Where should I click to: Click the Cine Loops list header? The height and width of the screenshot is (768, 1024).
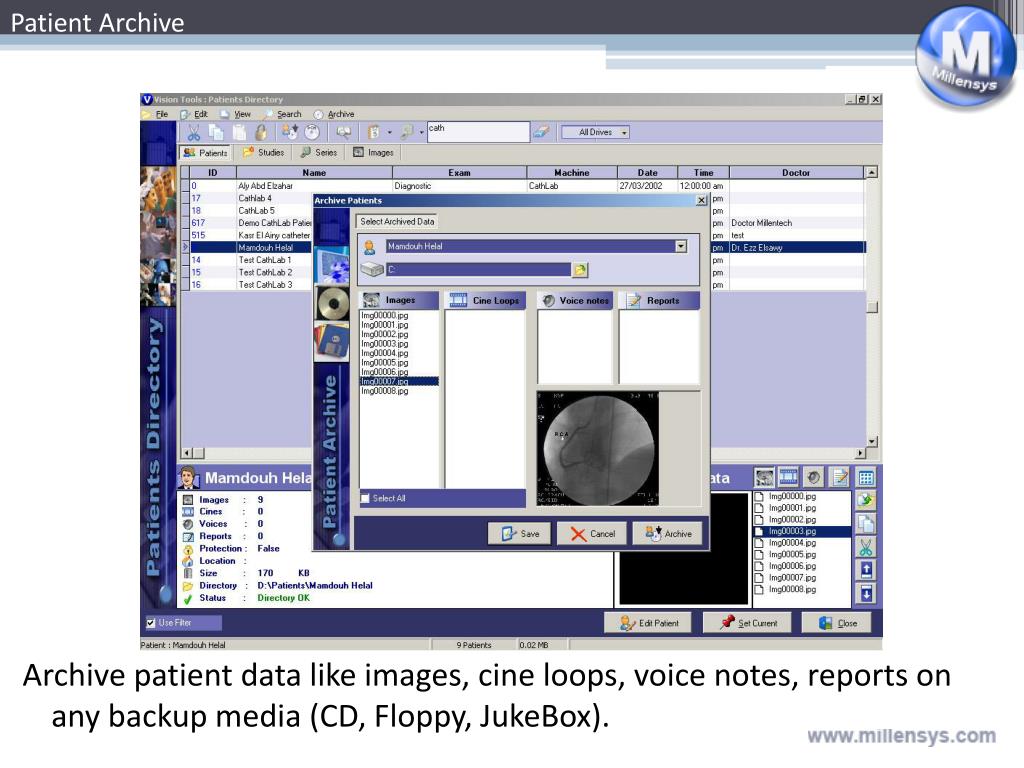point(485,300)
